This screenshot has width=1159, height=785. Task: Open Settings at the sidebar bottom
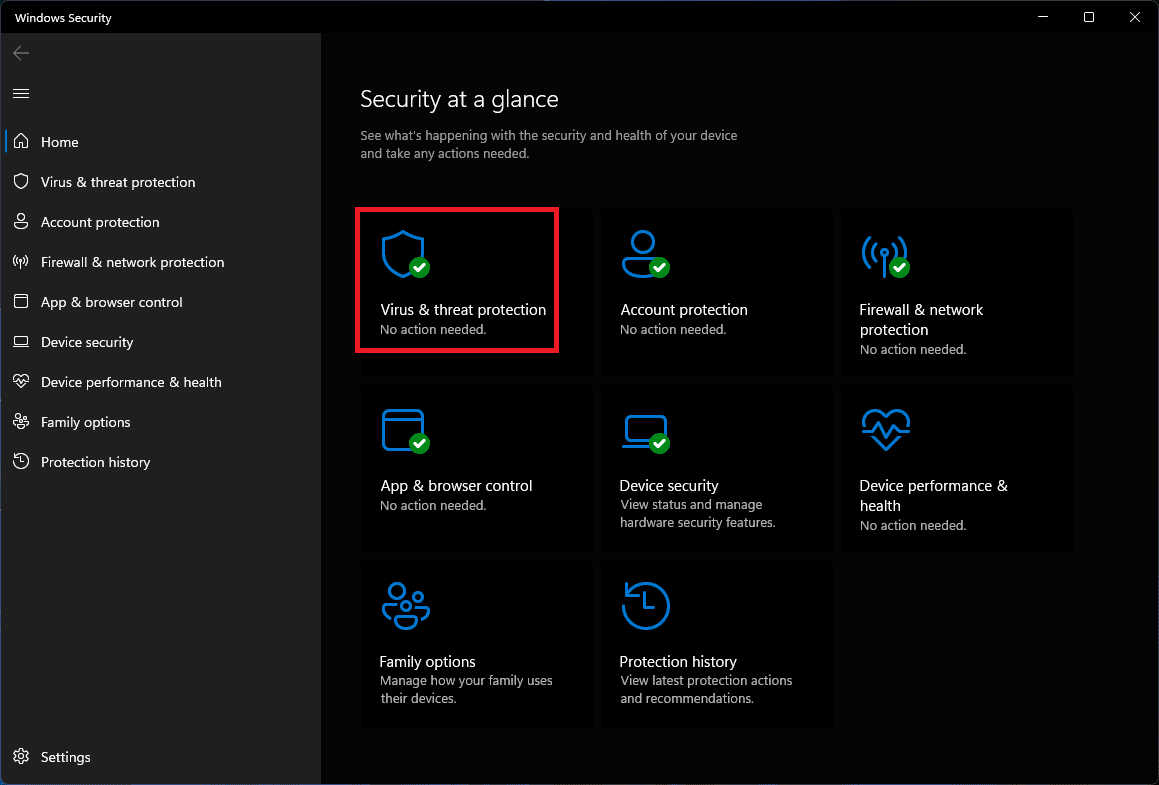pyautogui.click(x=65, y=757)
